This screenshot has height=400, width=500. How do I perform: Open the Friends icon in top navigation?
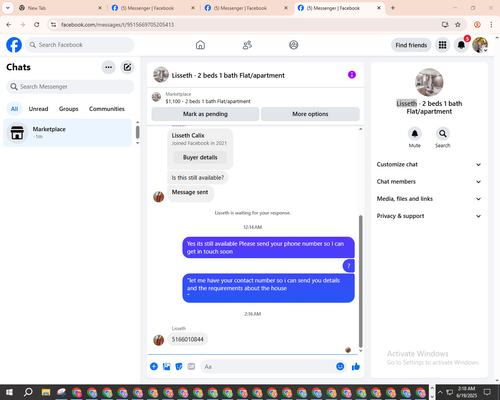pyautogui.click(x=247, y=45)
